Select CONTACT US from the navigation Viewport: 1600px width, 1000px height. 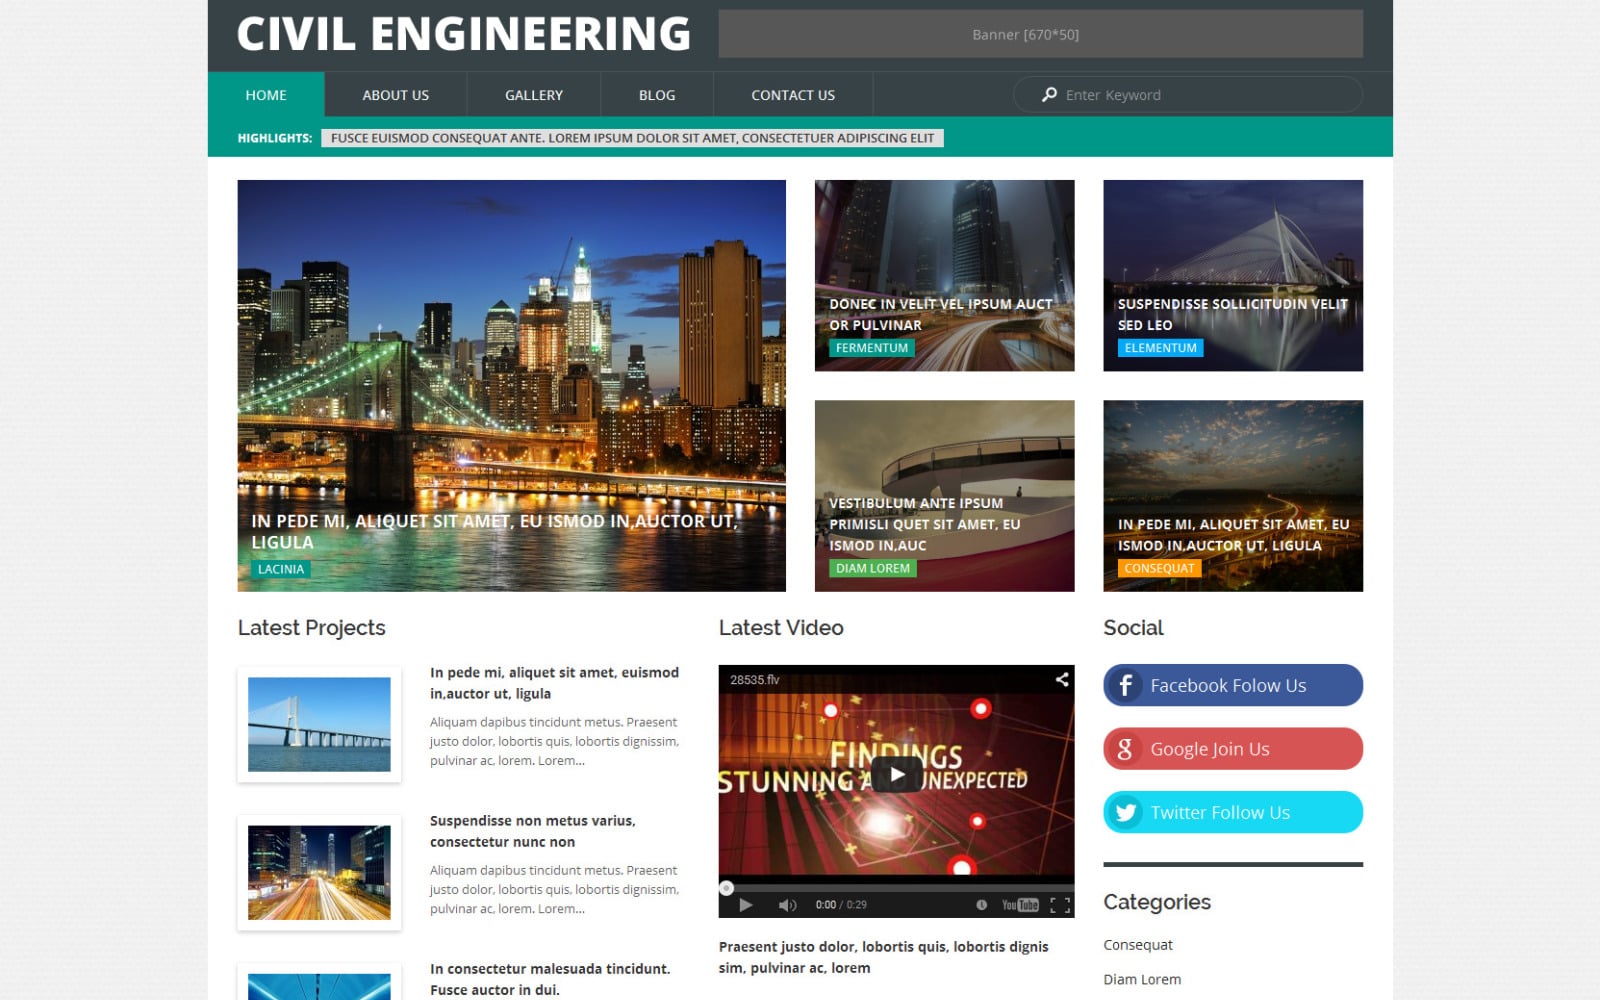coord(792,94)
